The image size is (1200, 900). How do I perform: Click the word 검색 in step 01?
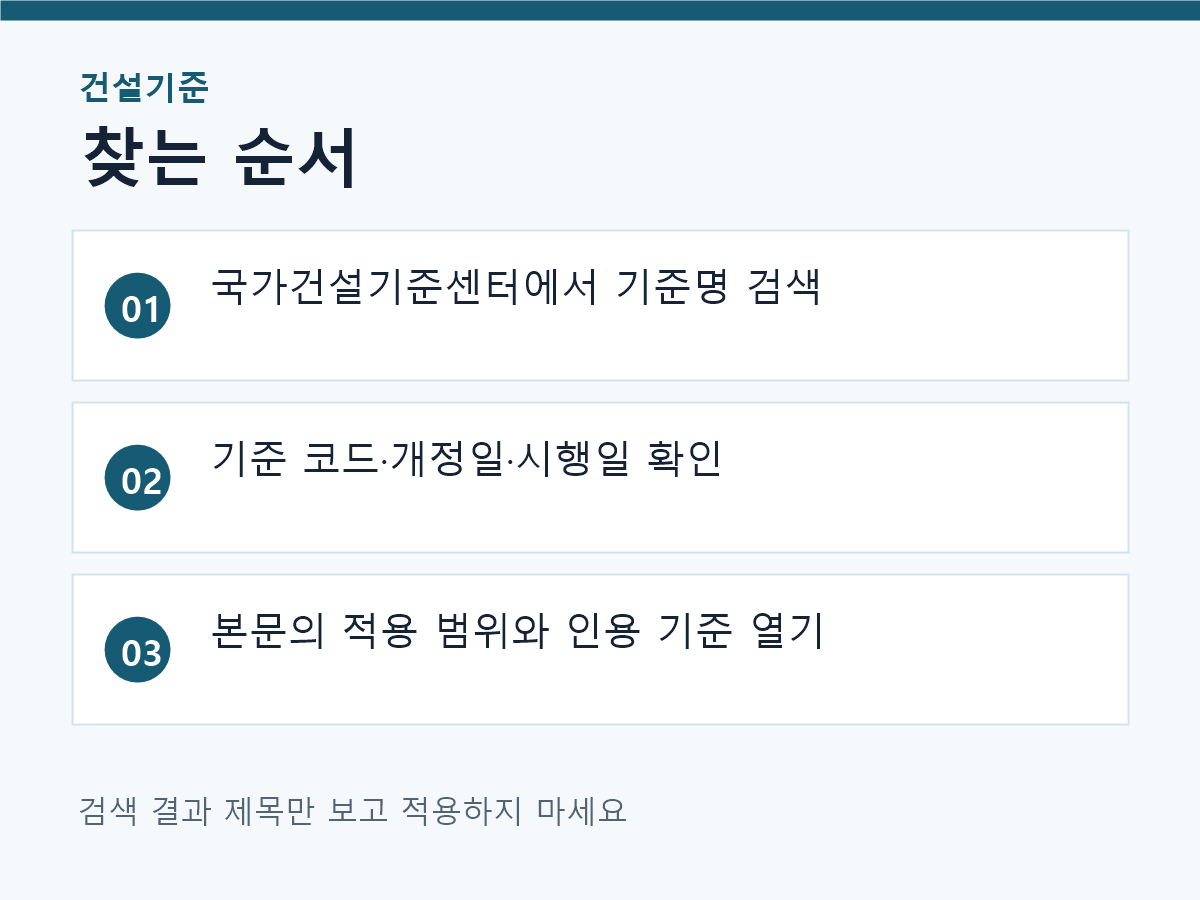(x=784, y=288)
